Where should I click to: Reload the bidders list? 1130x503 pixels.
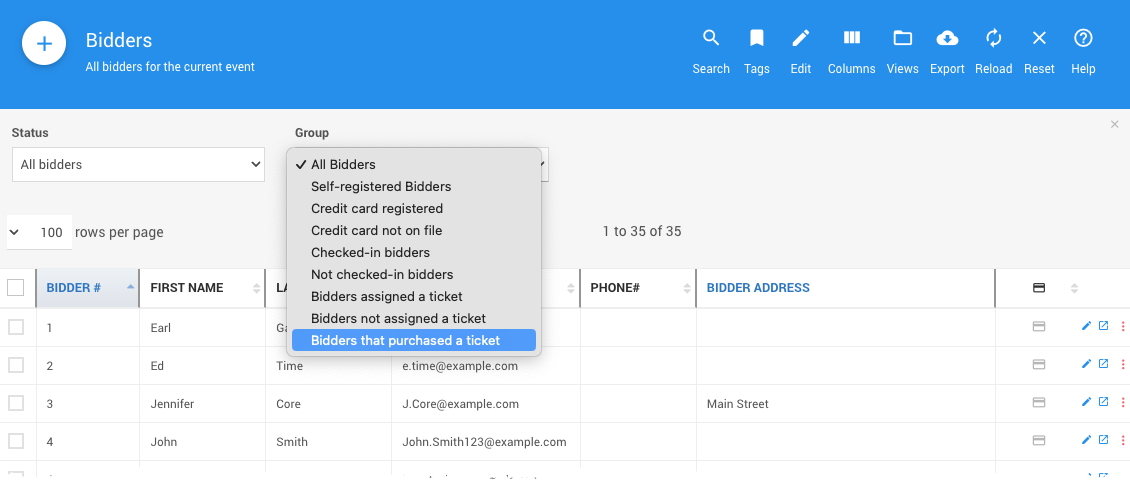coord(993,50)
